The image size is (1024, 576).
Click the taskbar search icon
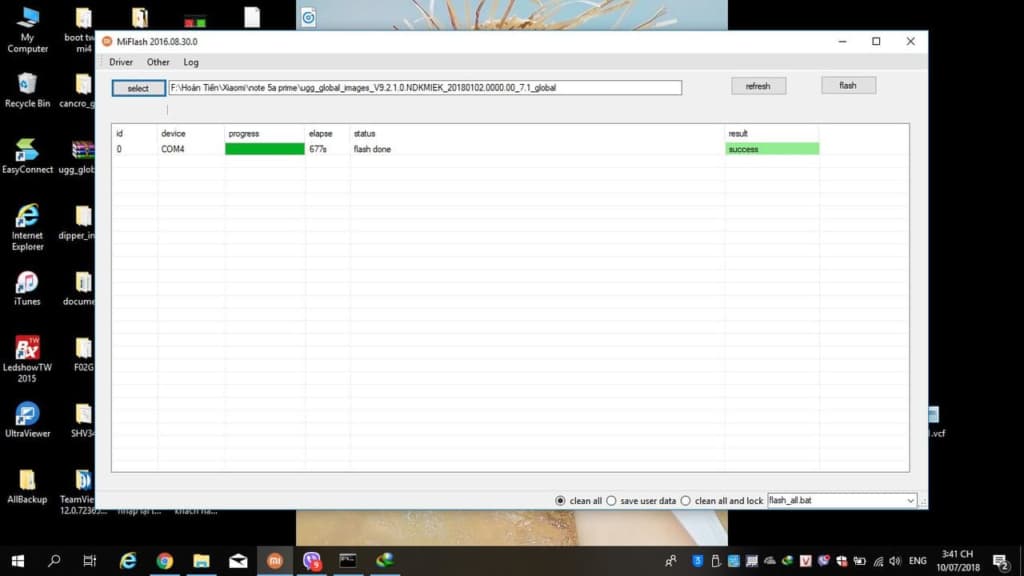pos(54,561)
